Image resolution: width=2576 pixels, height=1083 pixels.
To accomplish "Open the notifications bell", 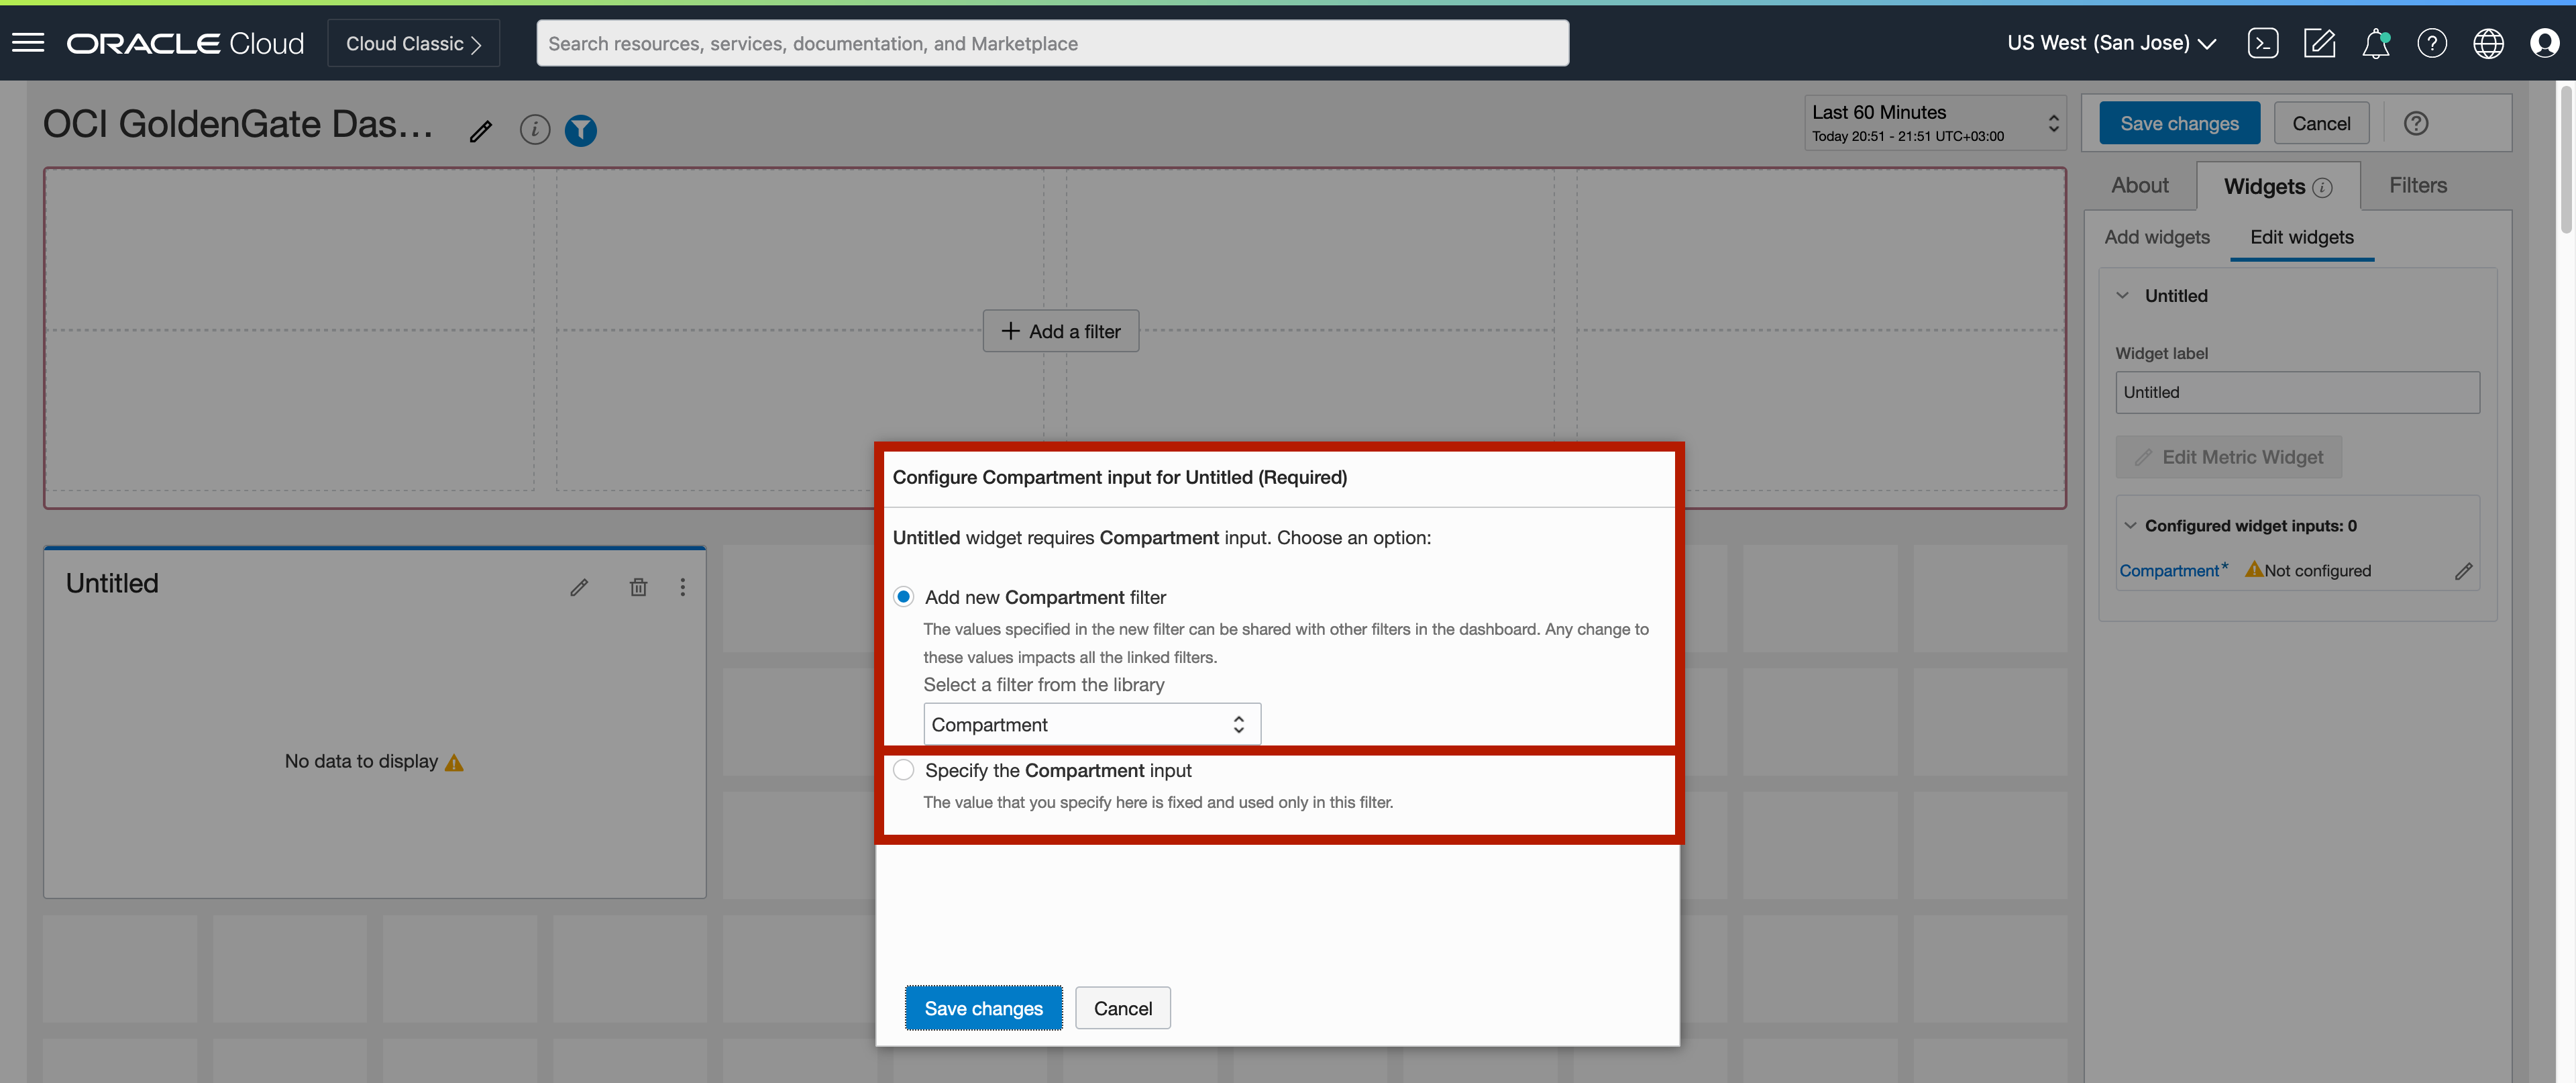I will tap(2375, 43).
